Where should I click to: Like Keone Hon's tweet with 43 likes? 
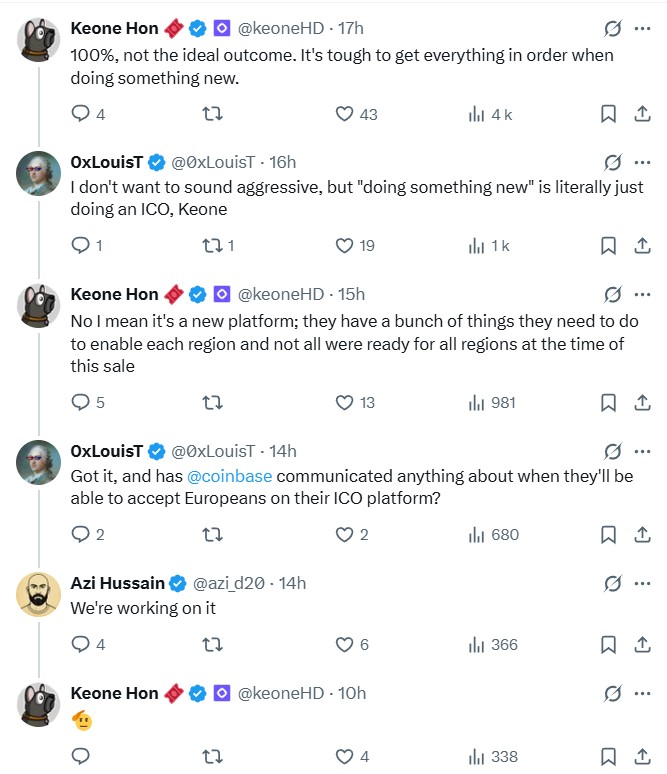pos(345,114)
